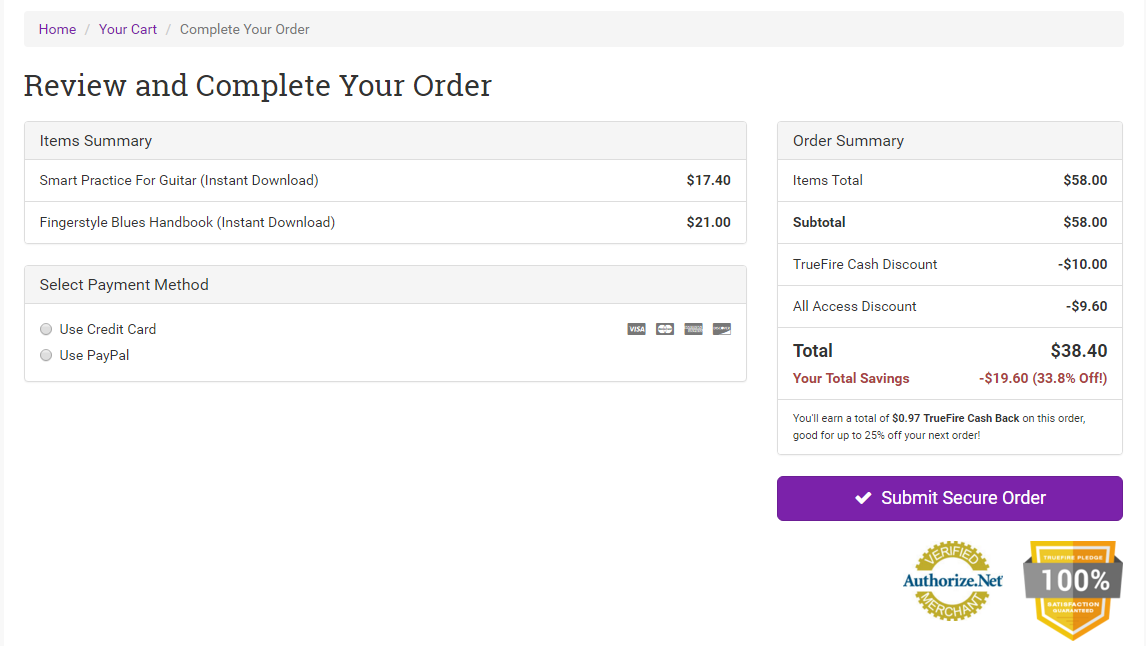Click the Use Credit Card label text
Viewport: 1146px width, 646px height.
(108, 329)
